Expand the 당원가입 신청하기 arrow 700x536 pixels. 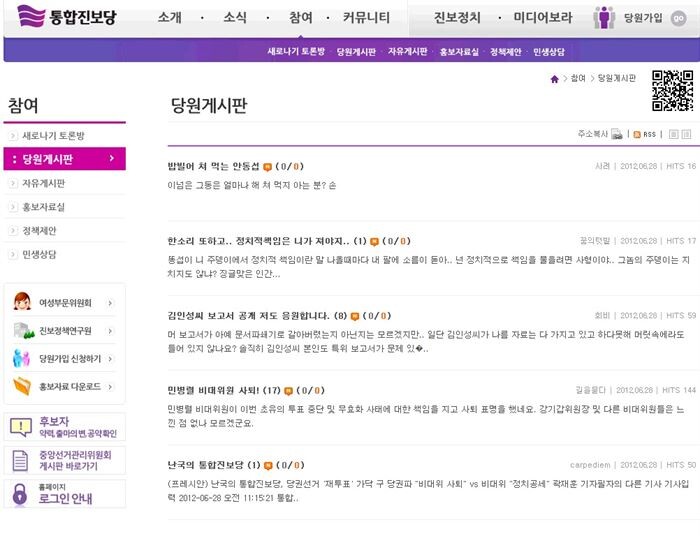coord(110,358)
